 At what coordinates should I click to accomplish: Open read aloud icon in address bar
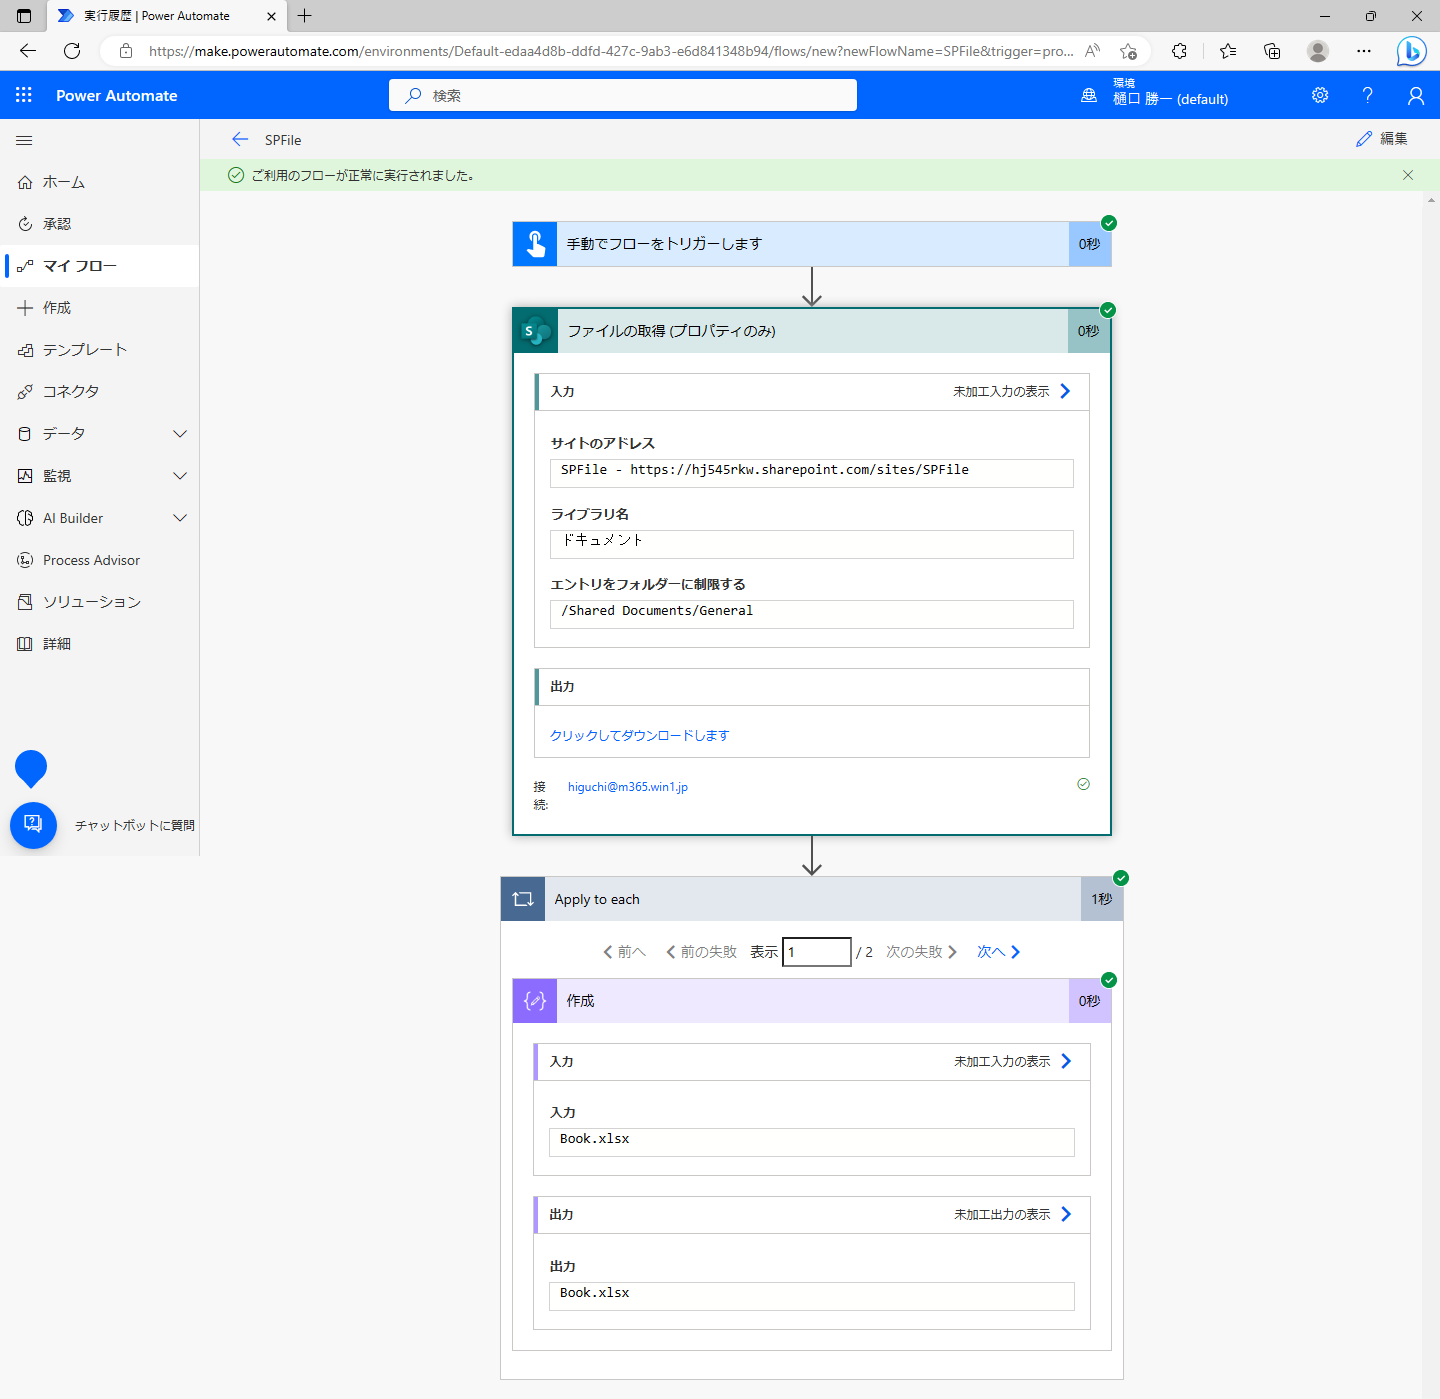click(x=1093, y=51)
